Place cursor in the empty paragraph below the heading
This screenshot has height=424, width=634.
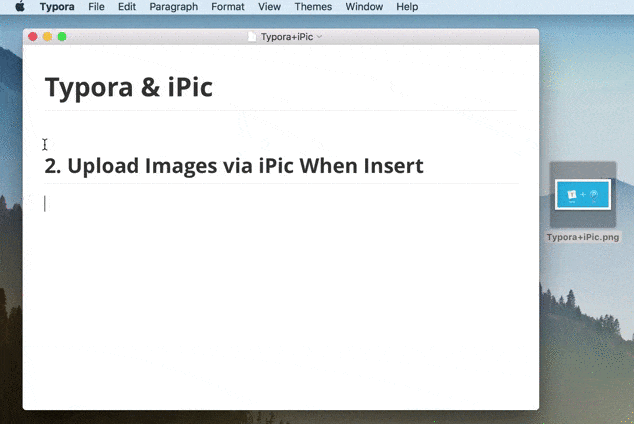tap(281, 203)
